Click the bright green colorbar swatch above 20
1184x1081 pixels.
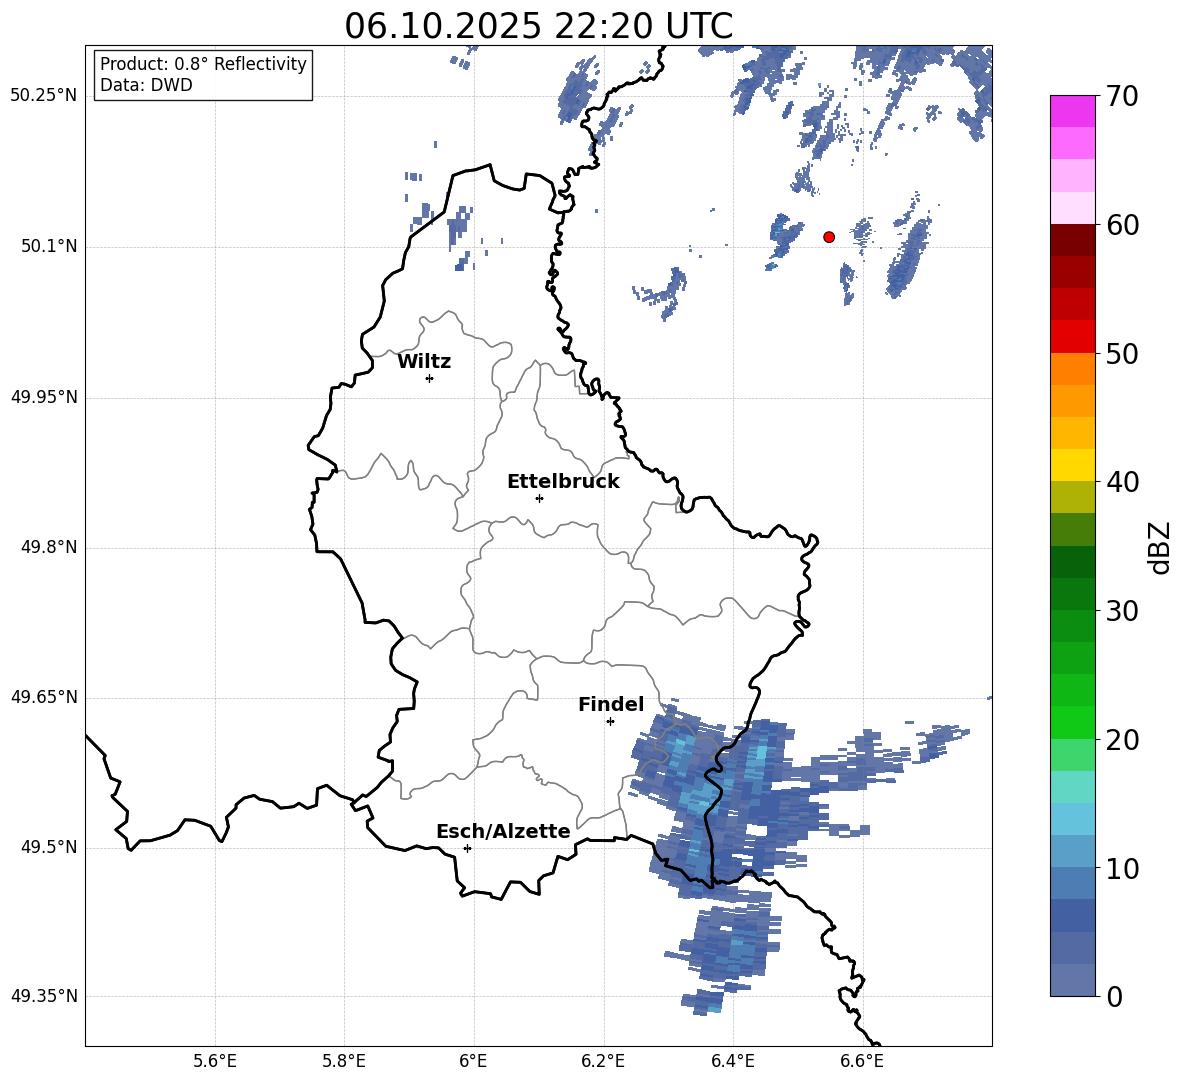tap(1072, 722)
